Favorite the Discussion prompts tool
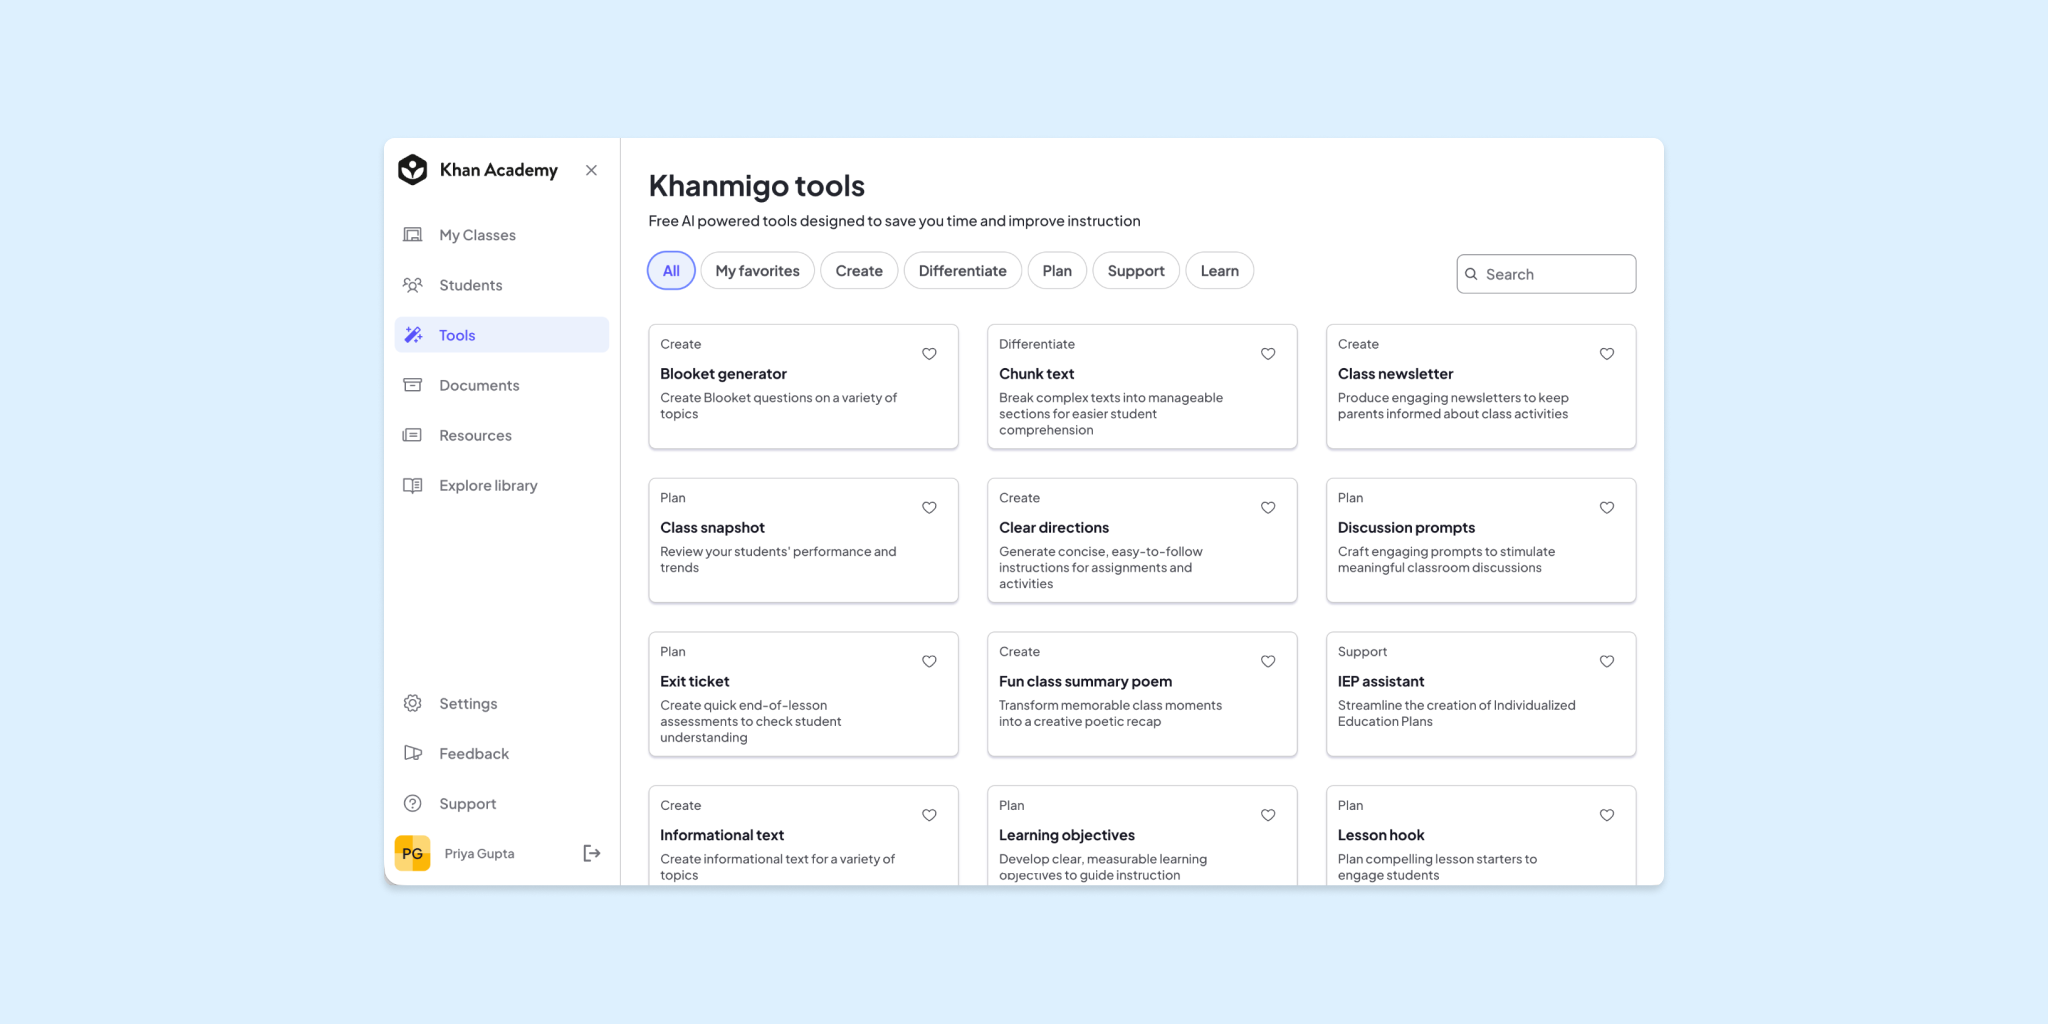Screen dimensions: 2048x1024 (1607, 508)
